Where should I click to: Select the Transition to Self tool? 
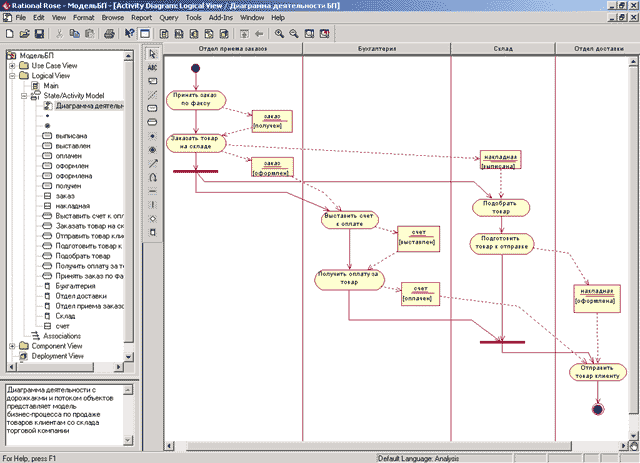(152, 178)
